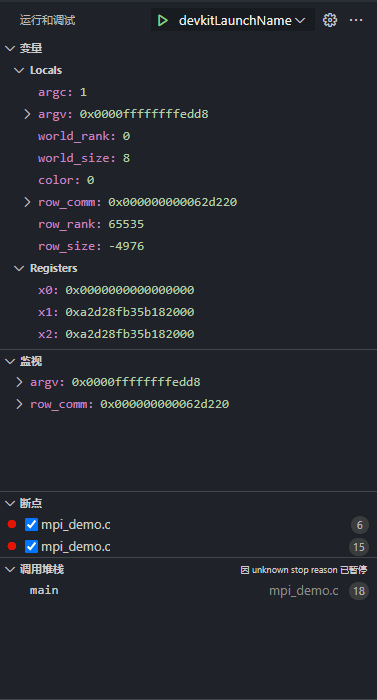Open launch.json via gear icon

pos(330,20)
